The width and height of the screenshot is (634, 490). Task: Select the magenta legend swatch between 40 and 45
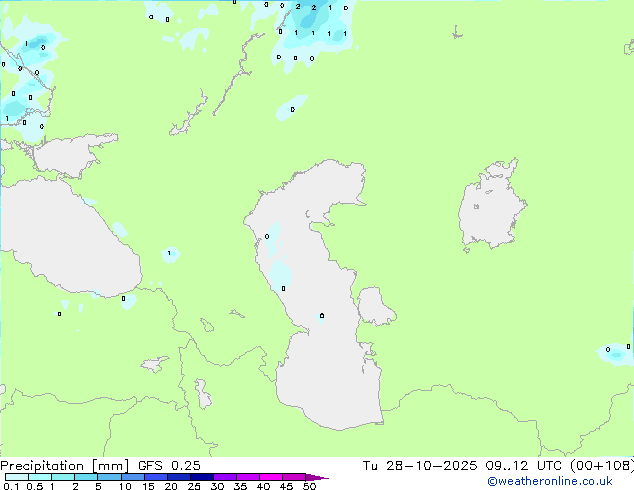click(271, 477)
